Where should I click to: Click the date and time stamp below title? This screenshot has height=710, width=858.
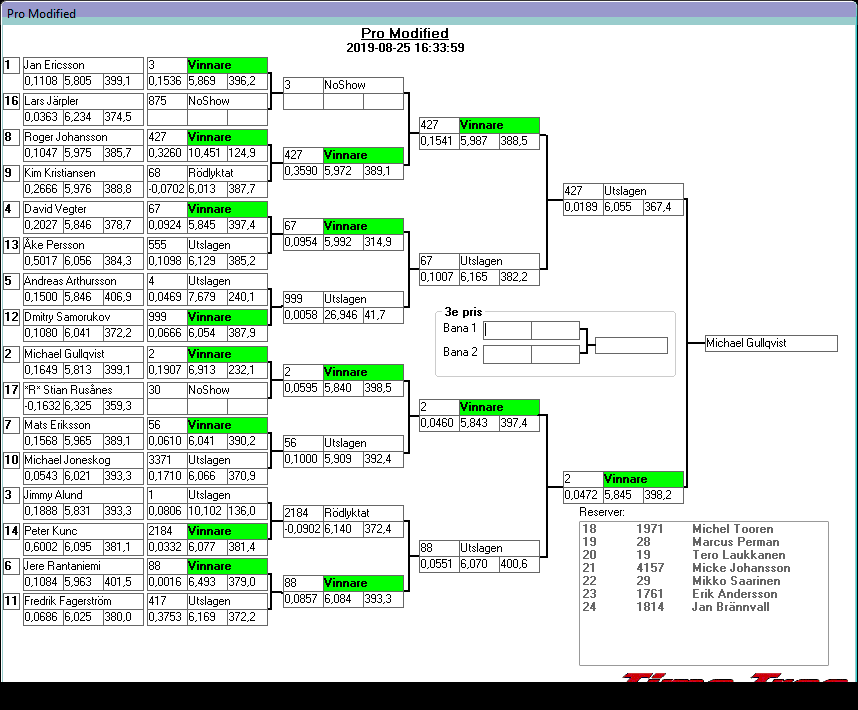tap(404, 48)
